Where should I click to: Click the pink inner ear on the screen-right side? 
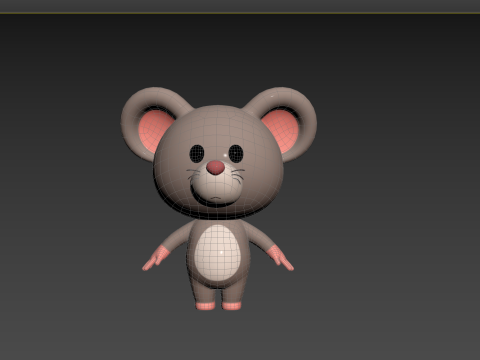pyautogui.click(x=282, y=131)
